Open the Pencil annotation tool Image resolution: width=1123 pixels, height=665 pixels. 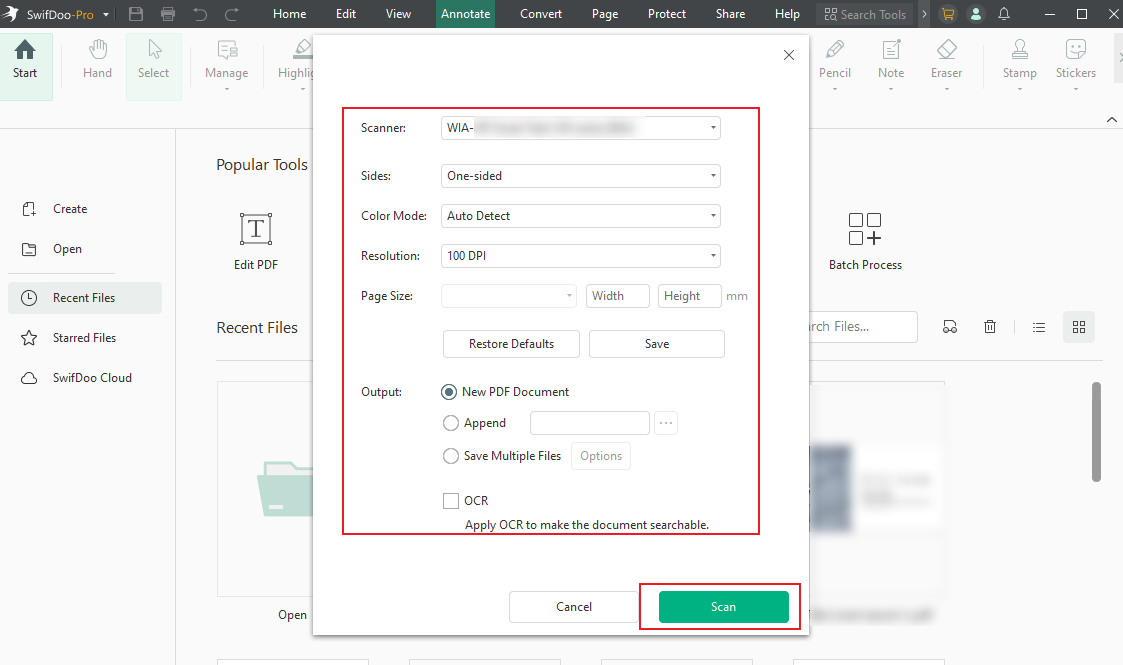[835, 62]
